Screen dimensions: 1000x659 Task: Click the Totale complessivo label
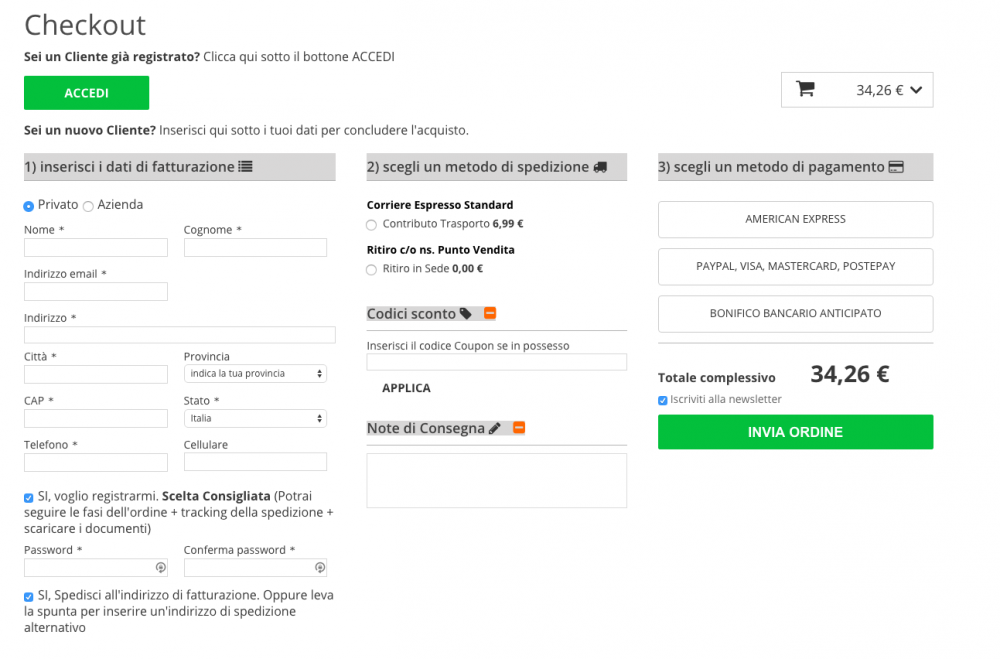(x=716, y=378)
